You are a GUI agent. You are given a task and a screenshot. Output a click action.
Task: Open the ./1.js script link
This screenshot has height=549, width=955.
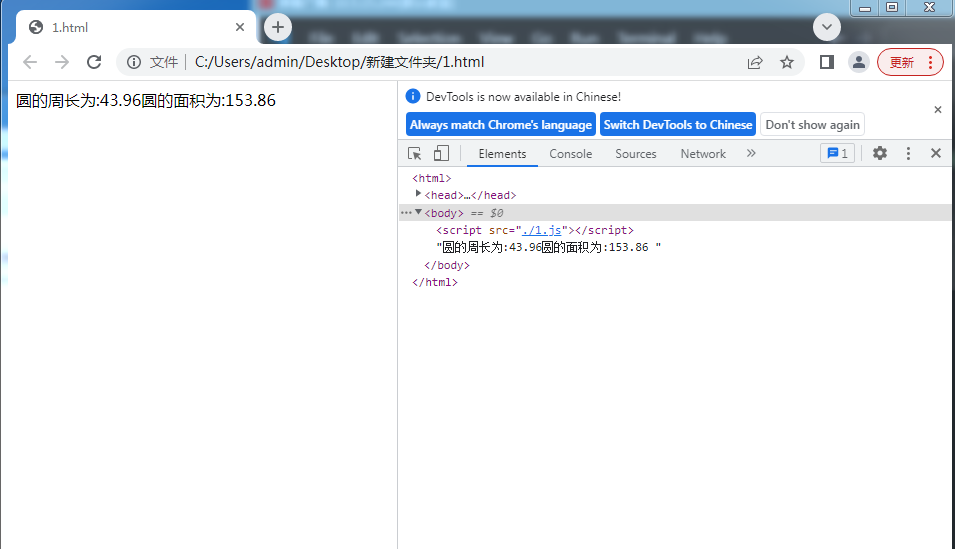(541, 230)
